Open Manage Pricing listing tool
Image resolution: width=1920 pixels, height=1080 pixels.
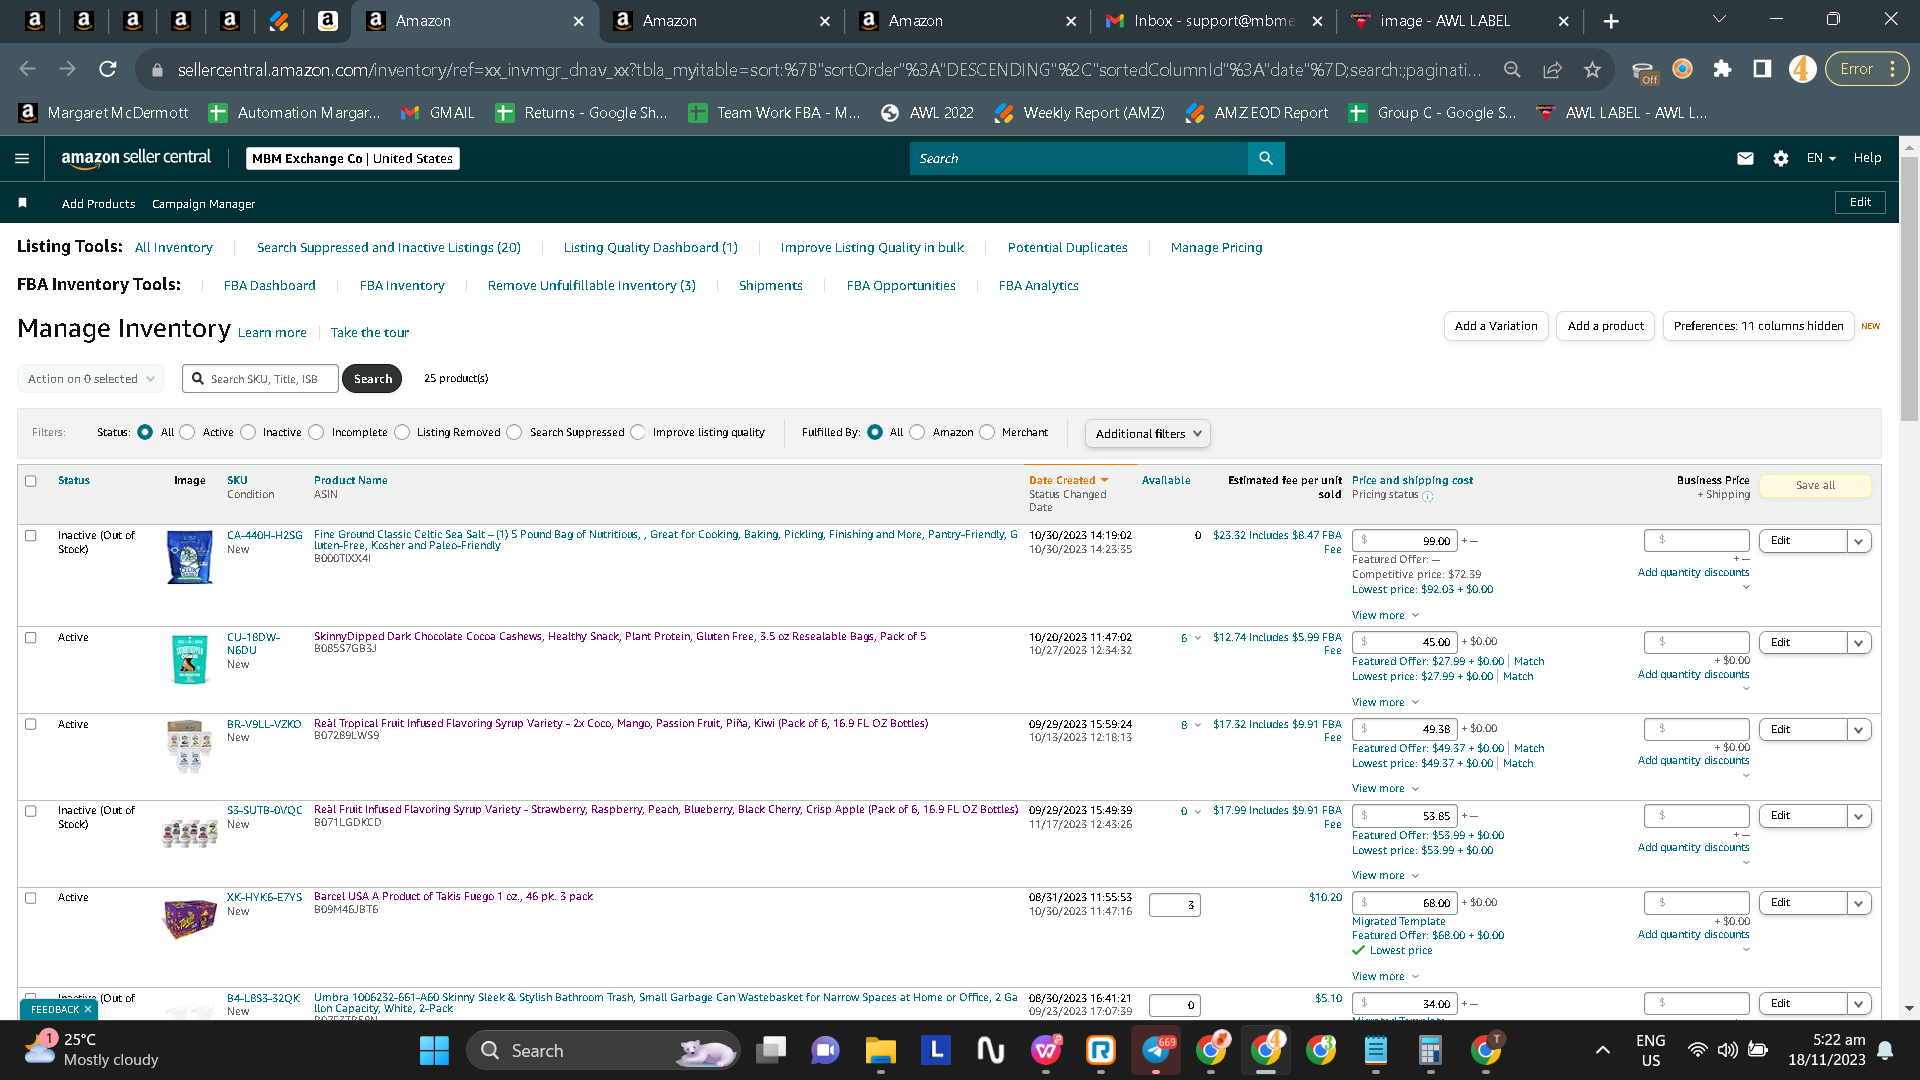coord(1216,247)
